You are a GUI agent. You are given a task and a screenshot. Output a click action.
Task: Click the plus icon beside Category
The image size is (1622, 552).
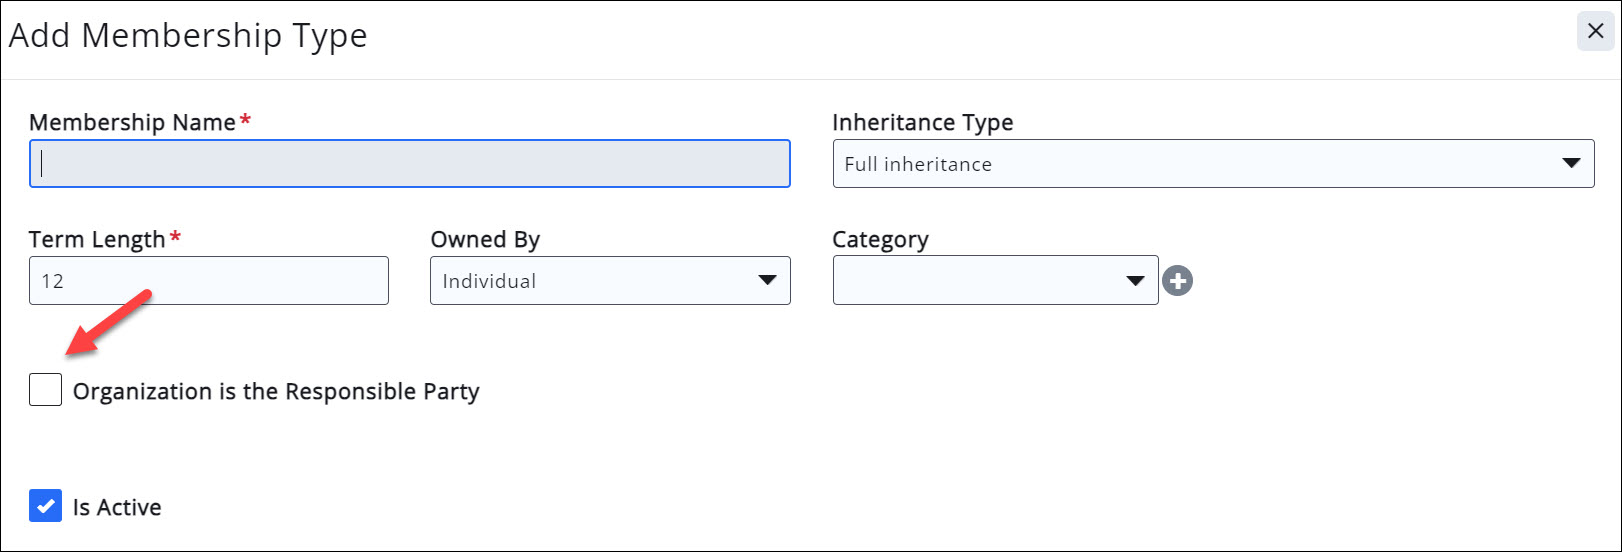coord(1177,281)
